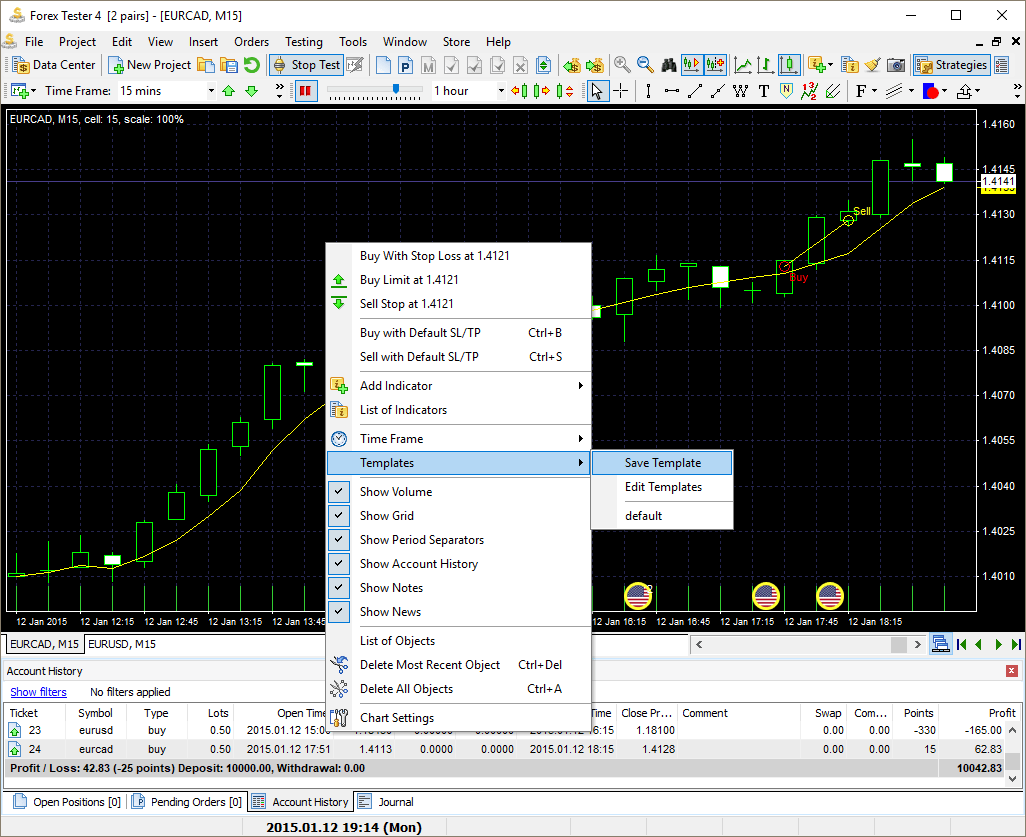The width and height of the screenshot is (1026, 837).
Task: Expand the Fibonacci tools dropdown arrow
Action: 875,91
